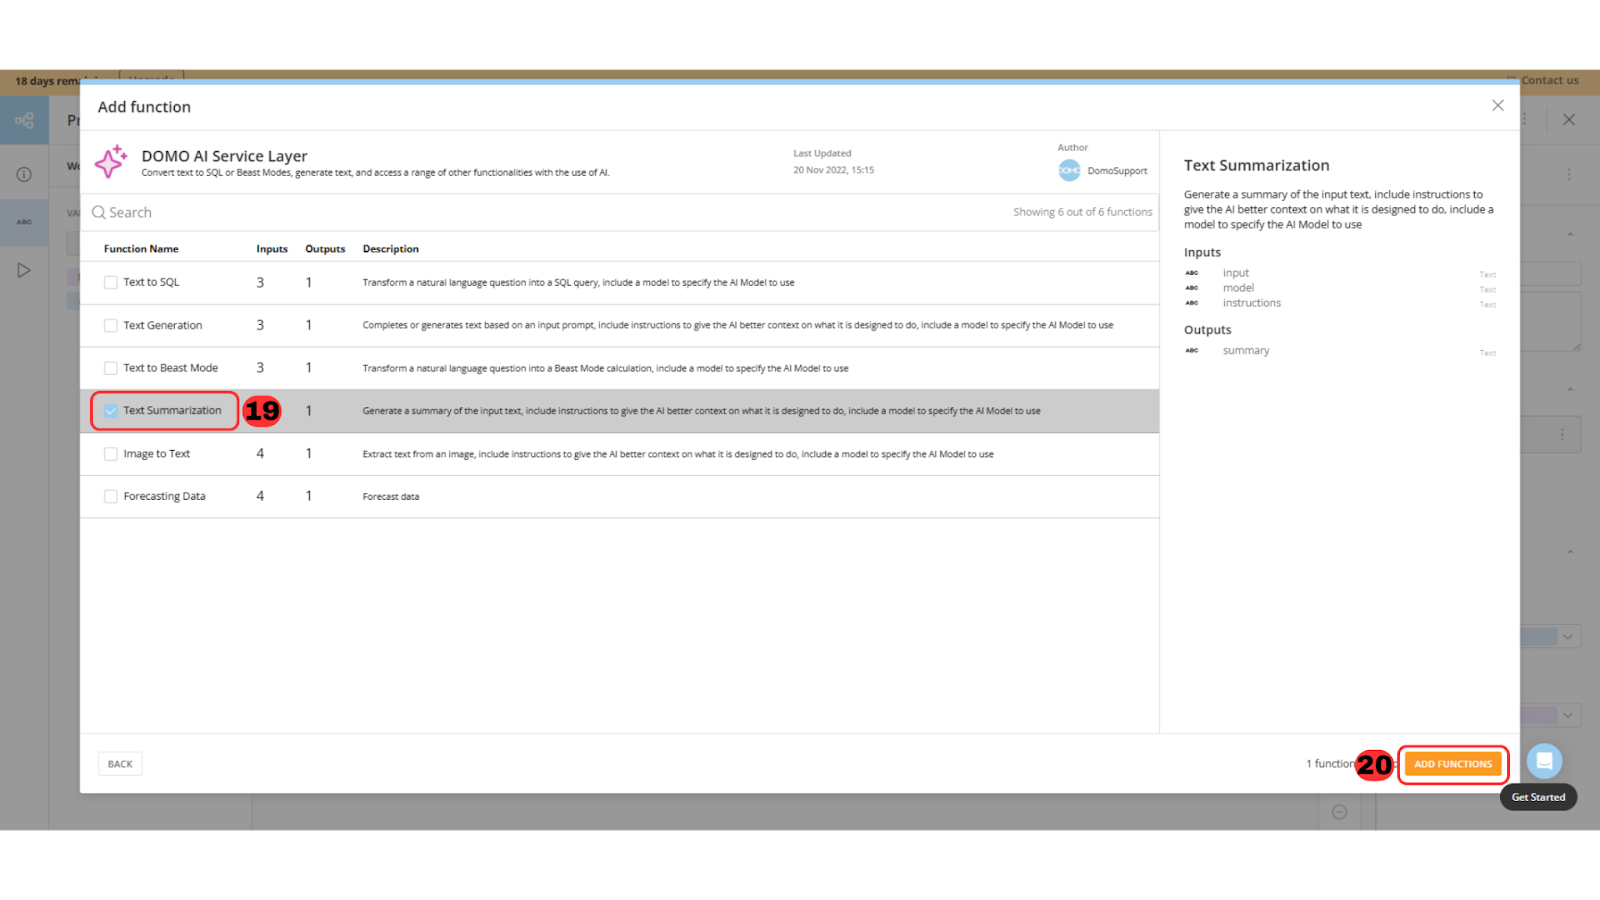Click the search magnifier icon
Image resolution: width=1600 pixels, height=900 pixels.
pos(99,212)
